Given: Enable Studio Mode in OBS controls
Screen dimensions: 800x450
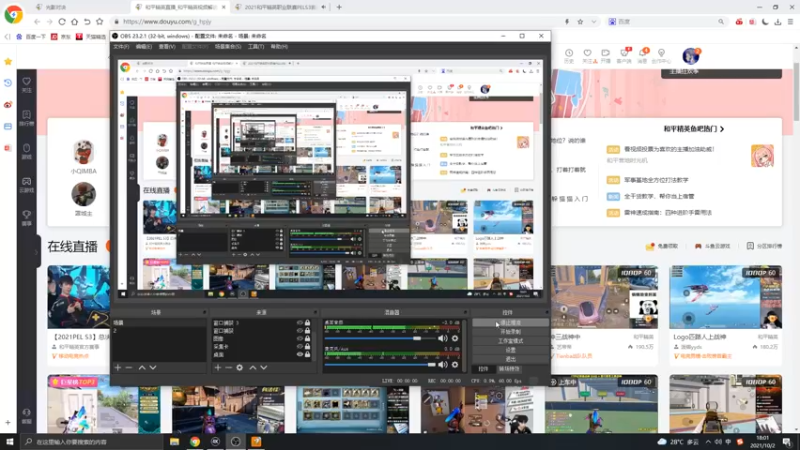Looking at the screenshot, I should 510,341.
